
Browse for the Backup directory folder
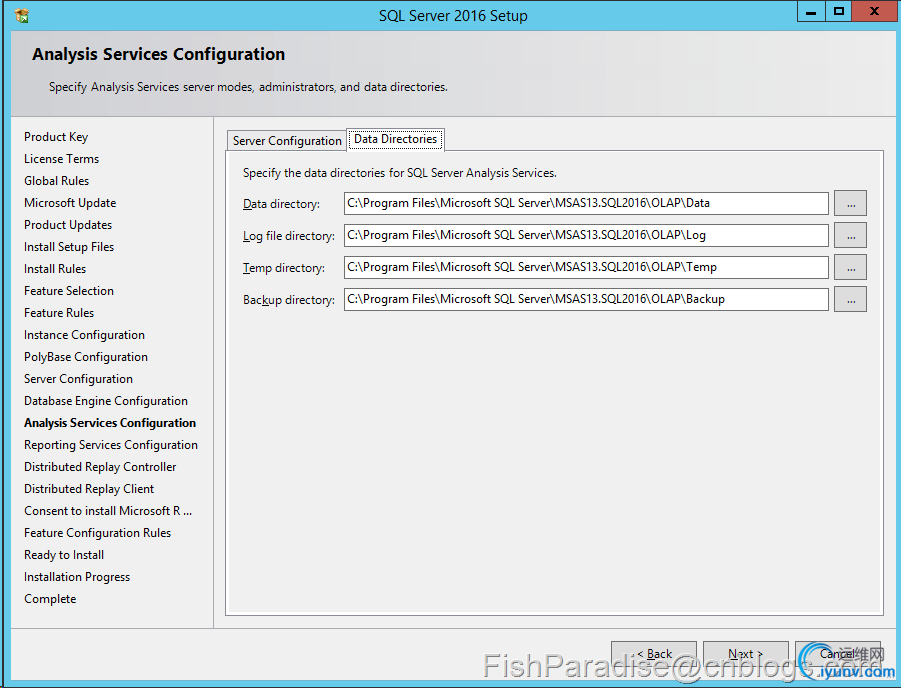pyautogui.click(x=850, y=300)
